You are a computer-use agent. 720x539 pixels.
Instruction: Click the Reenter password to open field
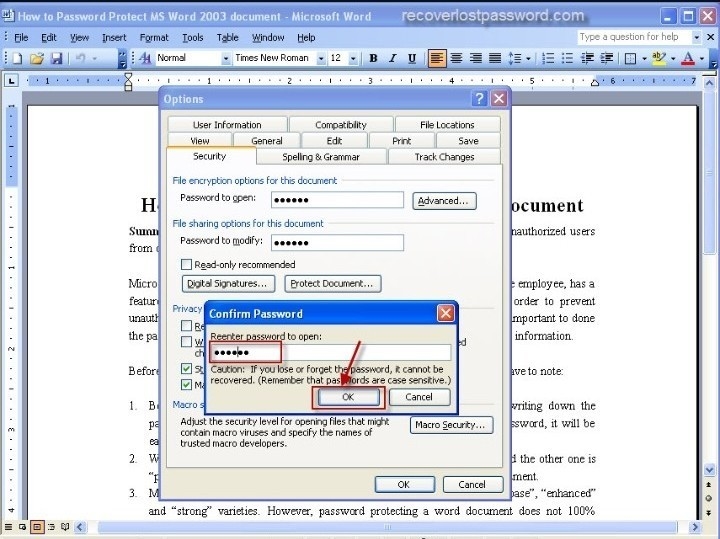[330, 352]
